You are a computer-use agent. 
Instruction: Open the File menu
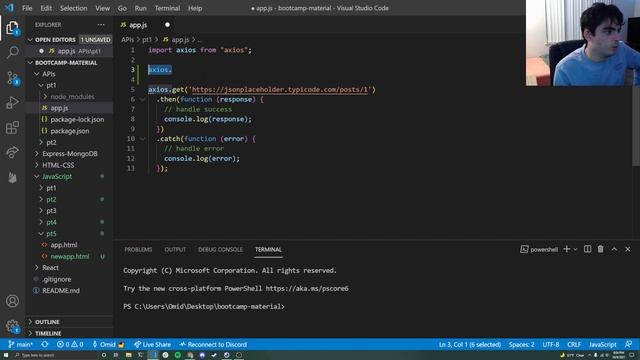pyautogui.click(x=27, y=8)
